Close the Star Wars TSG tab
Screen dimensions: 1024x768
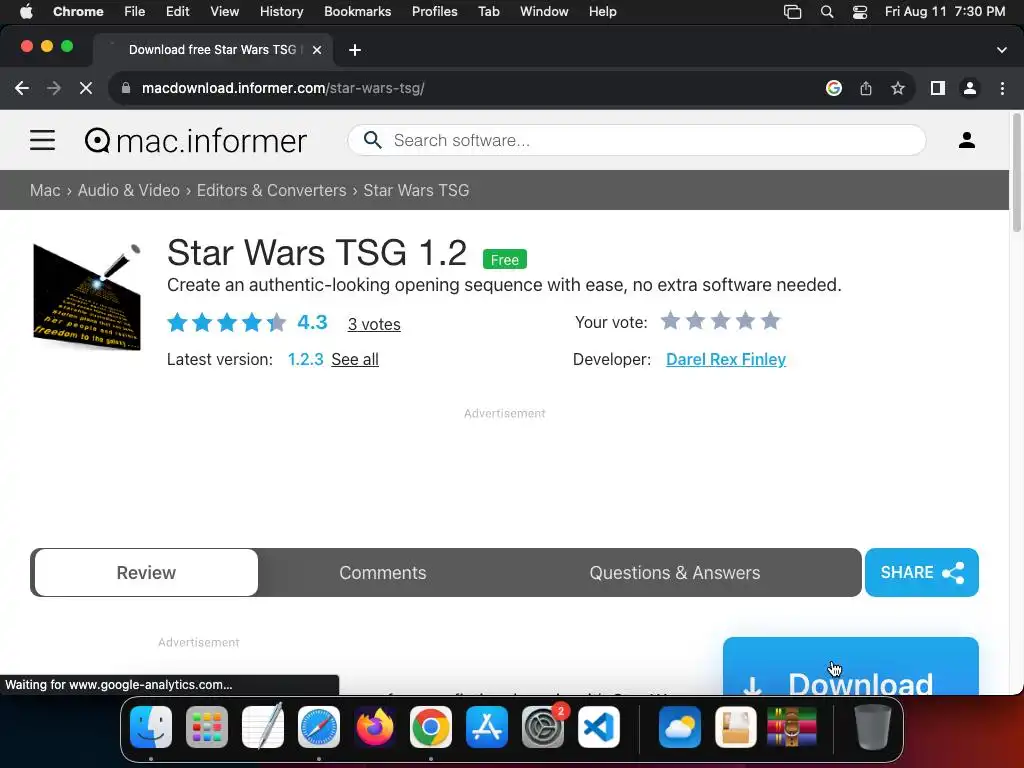[317, 50]
